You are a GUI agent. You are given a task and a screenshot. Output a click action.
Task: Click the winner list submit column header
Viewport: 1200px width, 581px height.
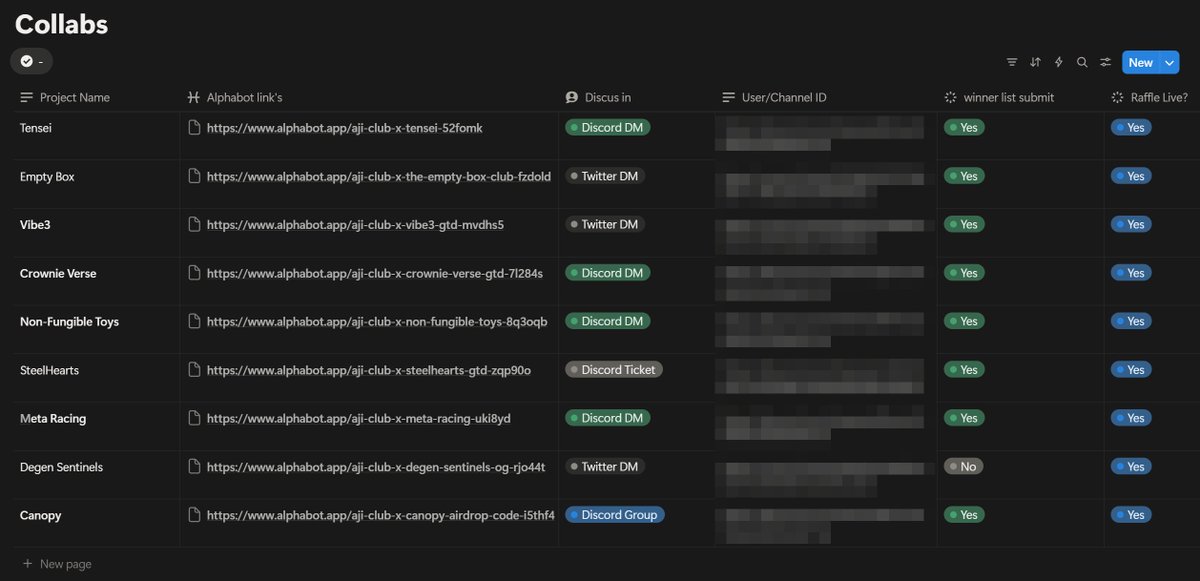click(999, 97)
